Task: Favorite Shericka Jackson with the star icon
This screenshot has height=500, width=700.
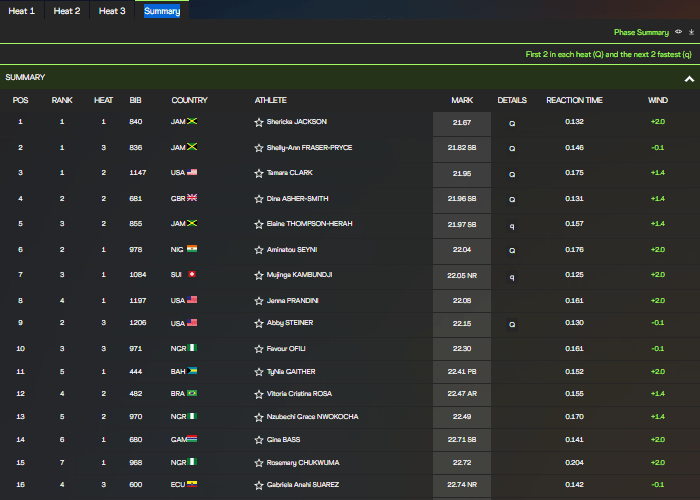Action: point(259,122)
